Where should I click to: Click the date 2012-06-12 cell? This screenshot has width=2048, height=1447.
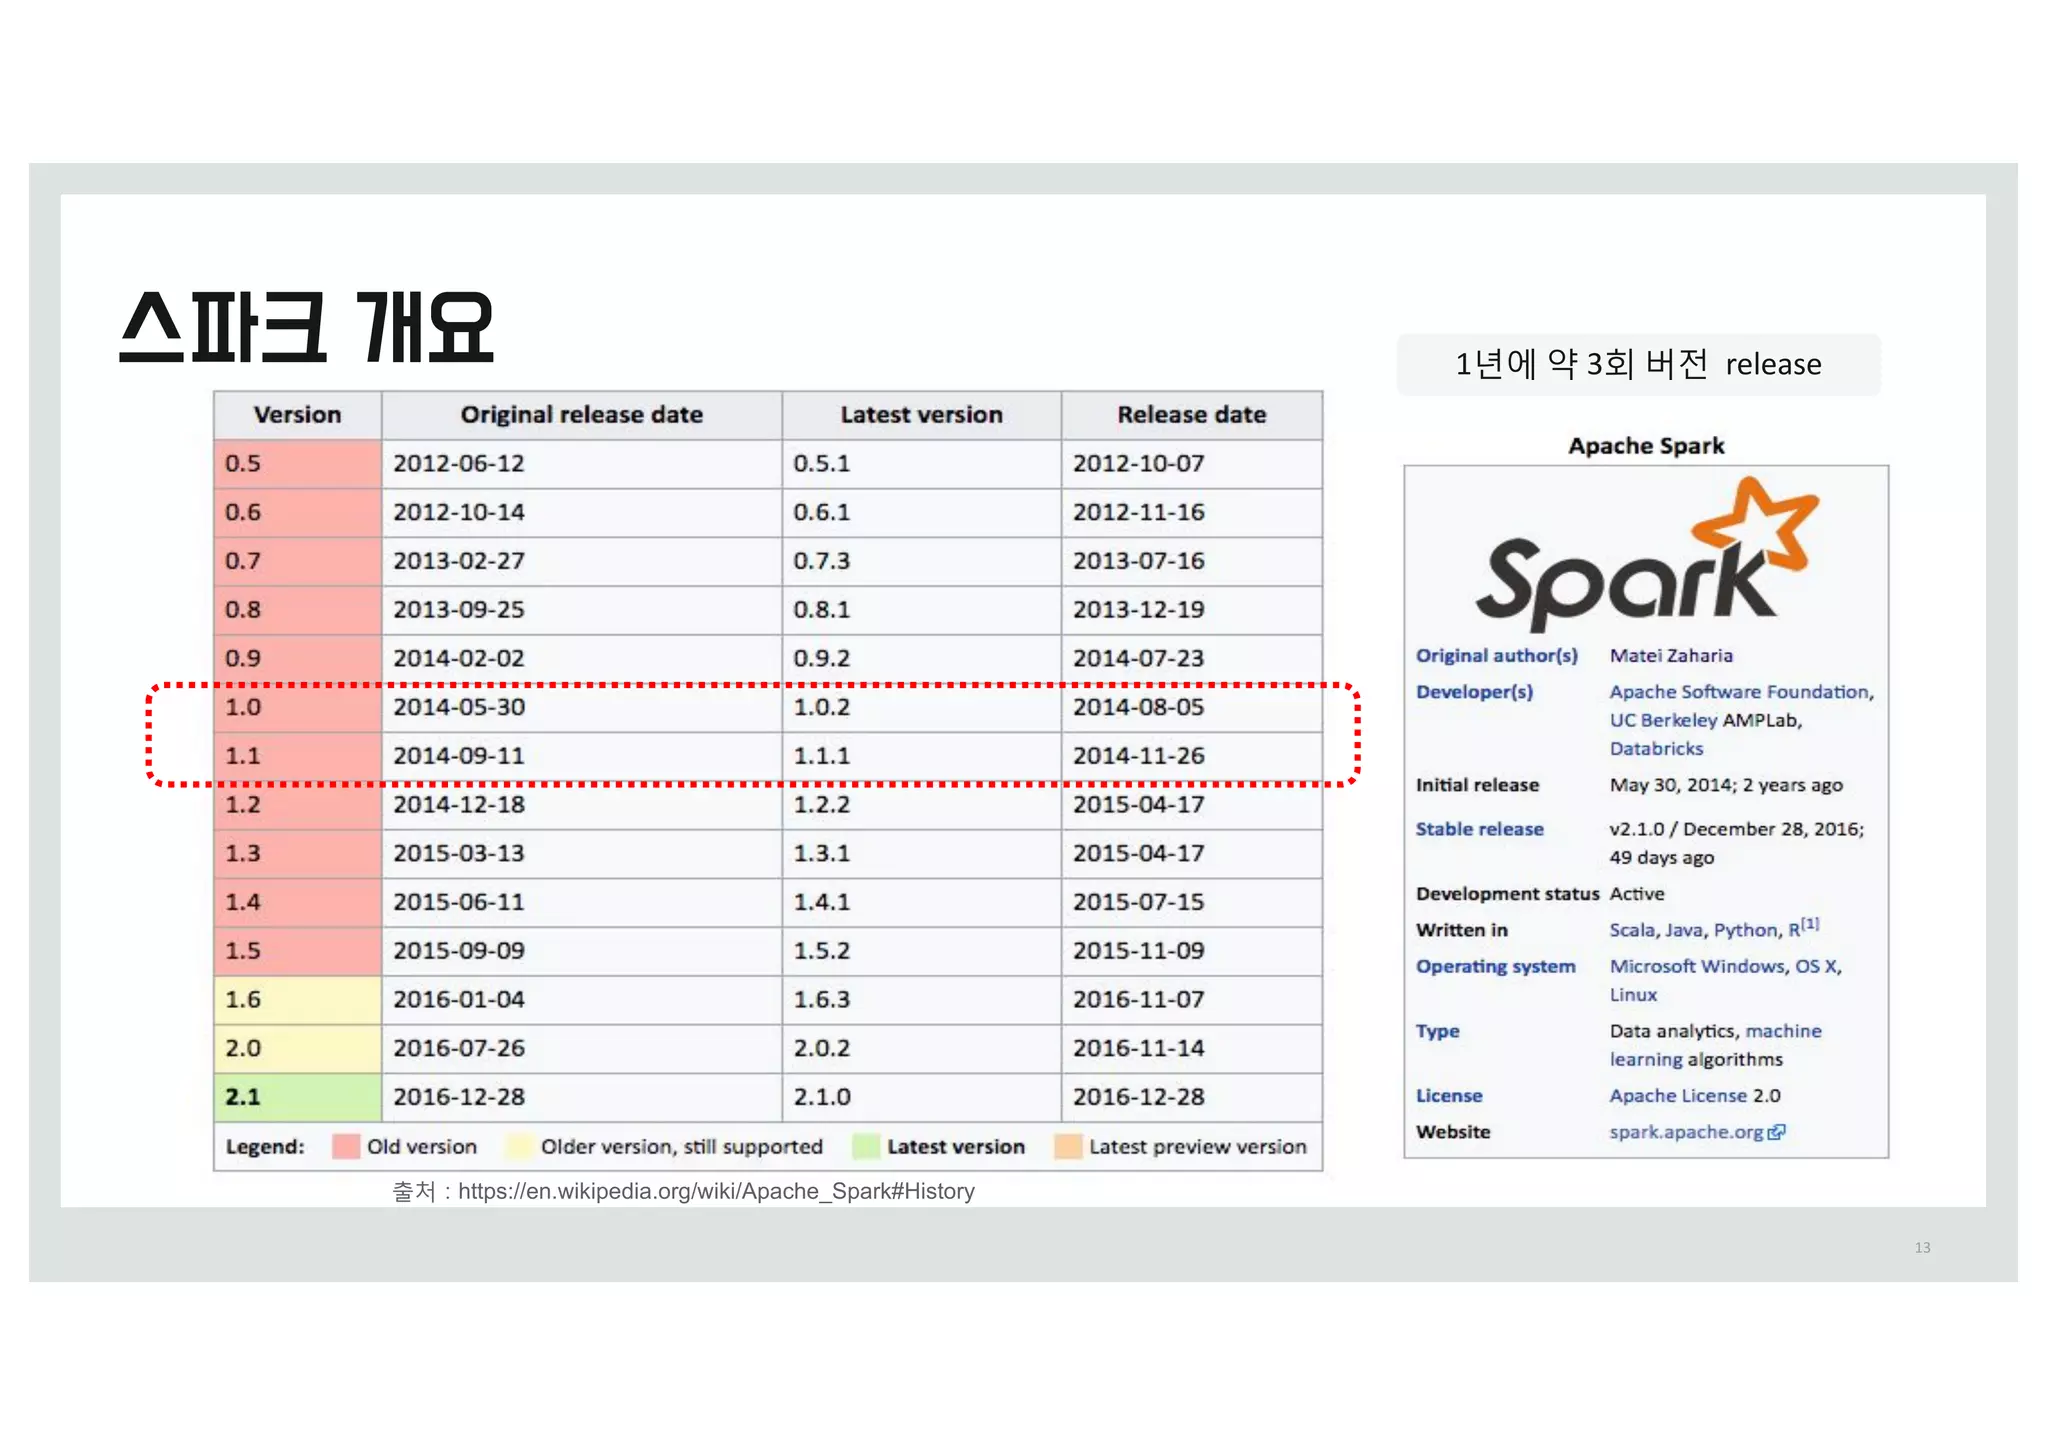(581, 464)
